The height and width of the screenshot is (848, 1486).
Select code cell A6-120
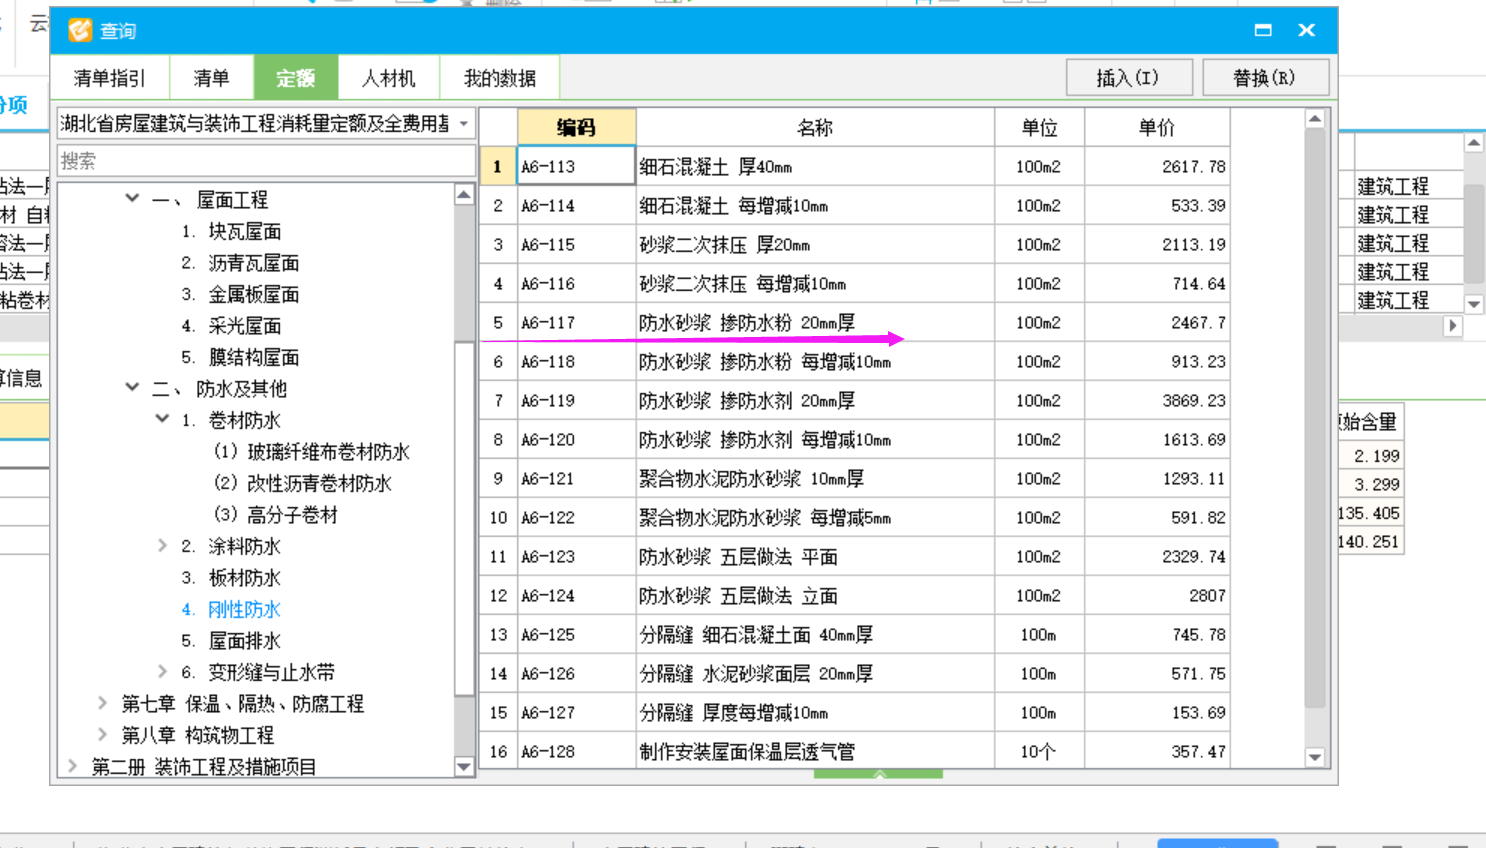coord(576,439)
